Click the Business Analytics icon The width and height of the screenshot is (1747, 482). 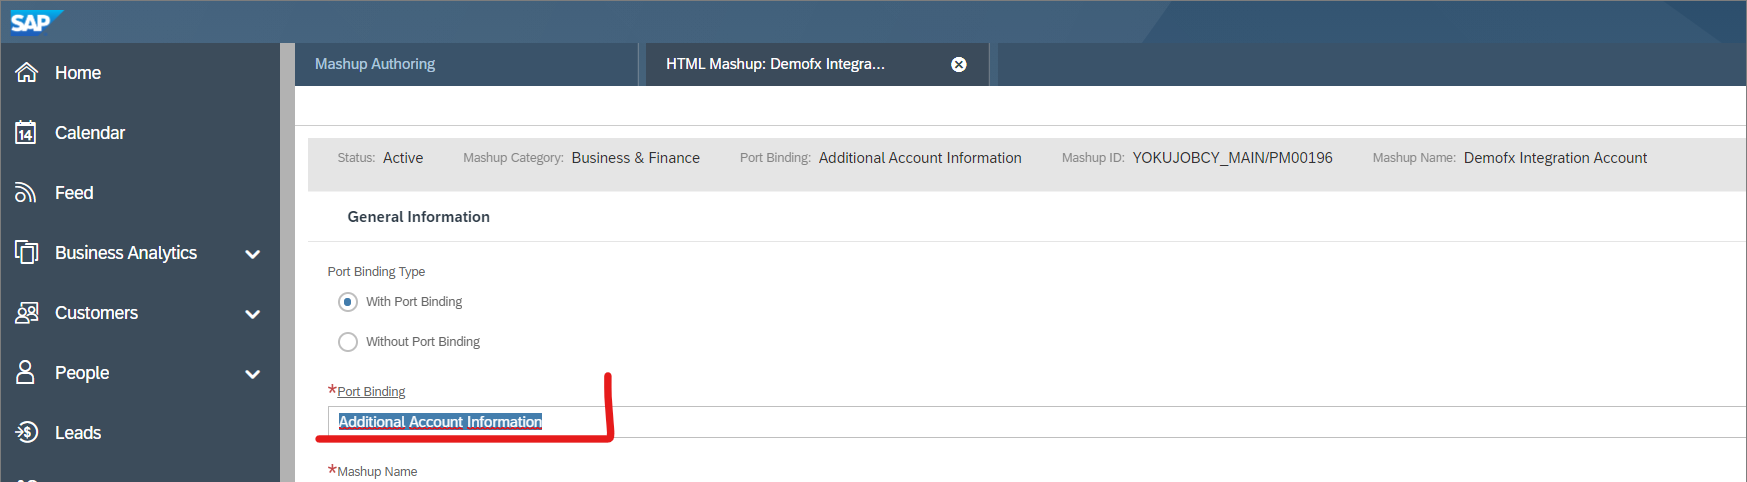pos(27,253)
